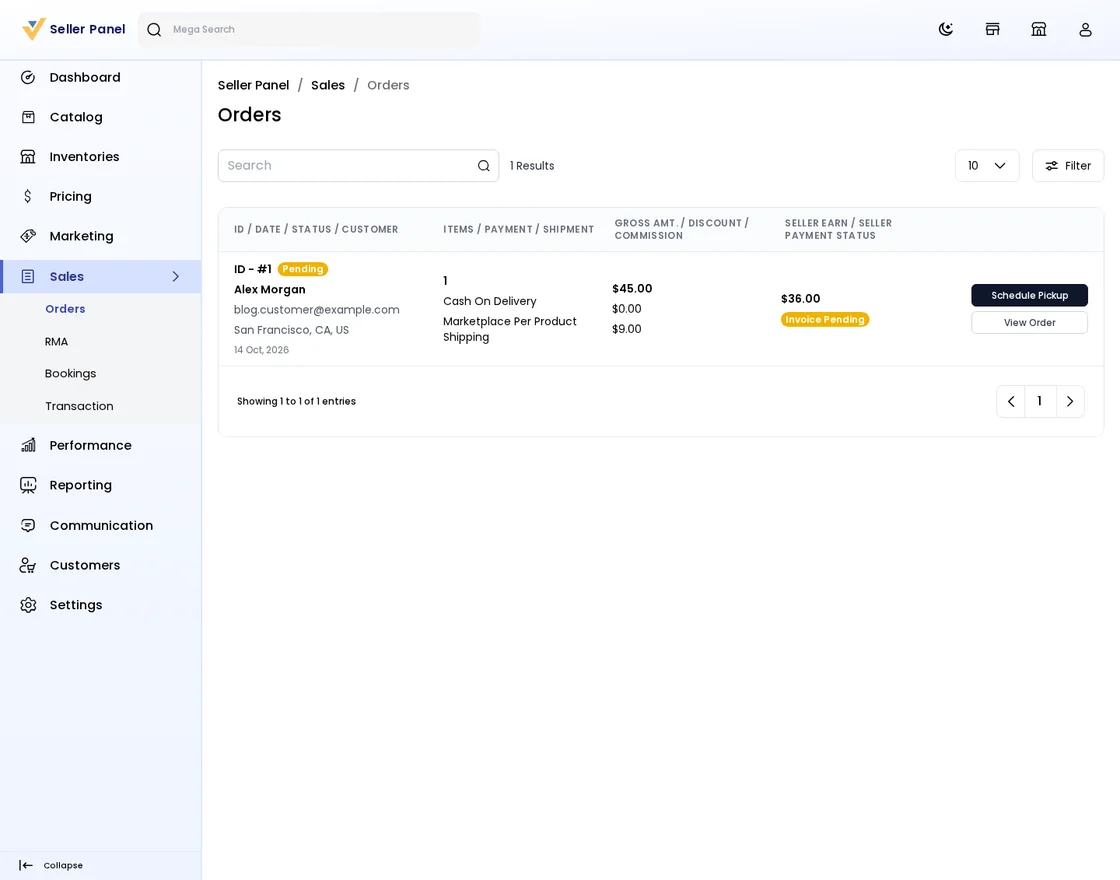Screen dimensions: 1120x880
Task: Click commission value $9.00
Action: point(626,329)
